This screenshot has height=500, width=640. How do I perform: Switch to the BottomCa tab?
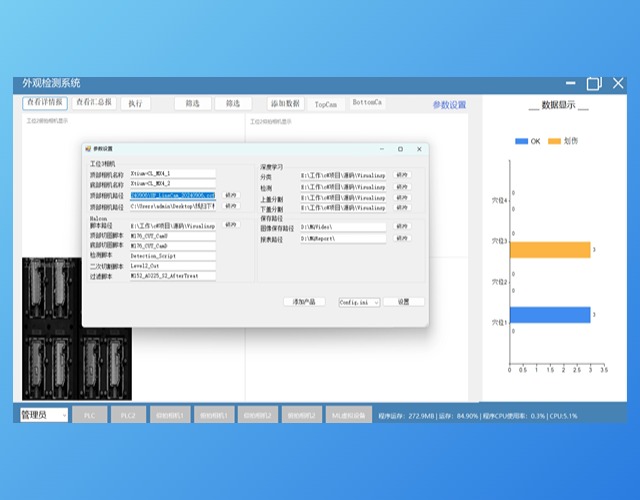coord(367,103)
